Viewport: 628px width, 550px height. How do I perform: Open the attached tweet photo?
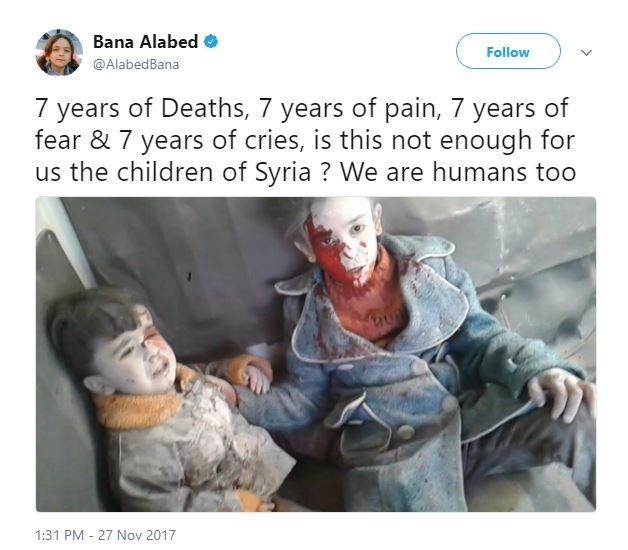tap(316, 354)
